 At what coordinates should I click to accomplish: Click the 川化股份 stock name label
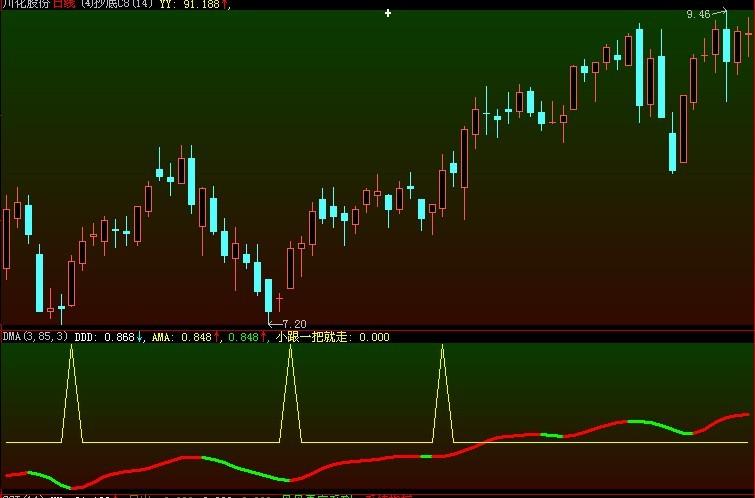(26, 5)
